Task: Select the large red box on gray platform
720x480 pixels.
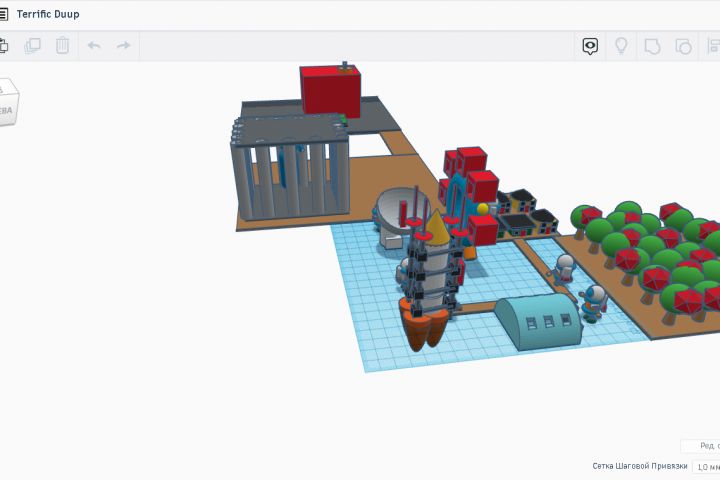Action: 330,91
